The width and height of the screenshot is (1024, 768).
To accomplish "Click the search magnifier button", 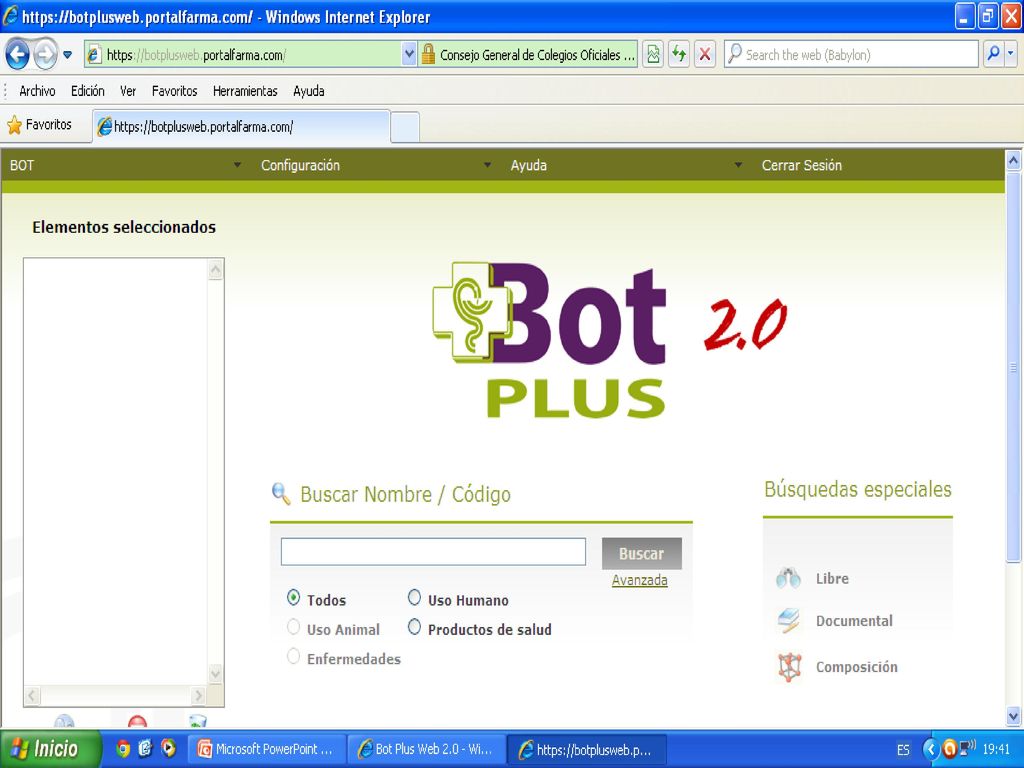I will 993,54.
